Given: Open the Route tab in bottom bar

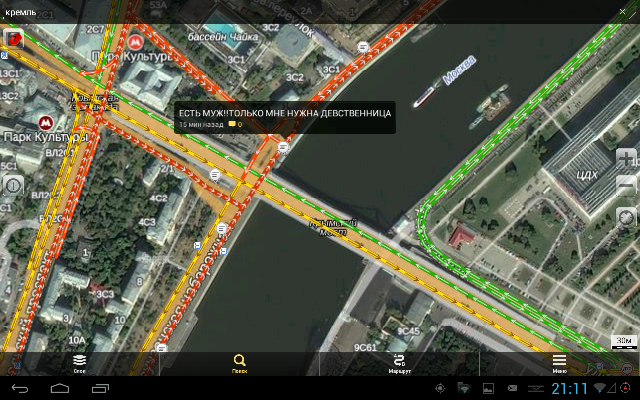Looking at the screenshot, I should point(400,363).
